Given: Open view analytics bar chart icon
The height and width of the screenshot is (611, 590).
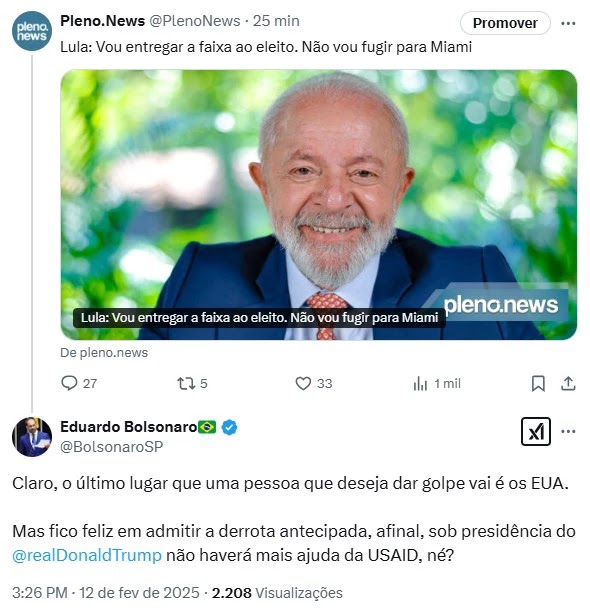Looking at the screenshot, I should 420,383.
